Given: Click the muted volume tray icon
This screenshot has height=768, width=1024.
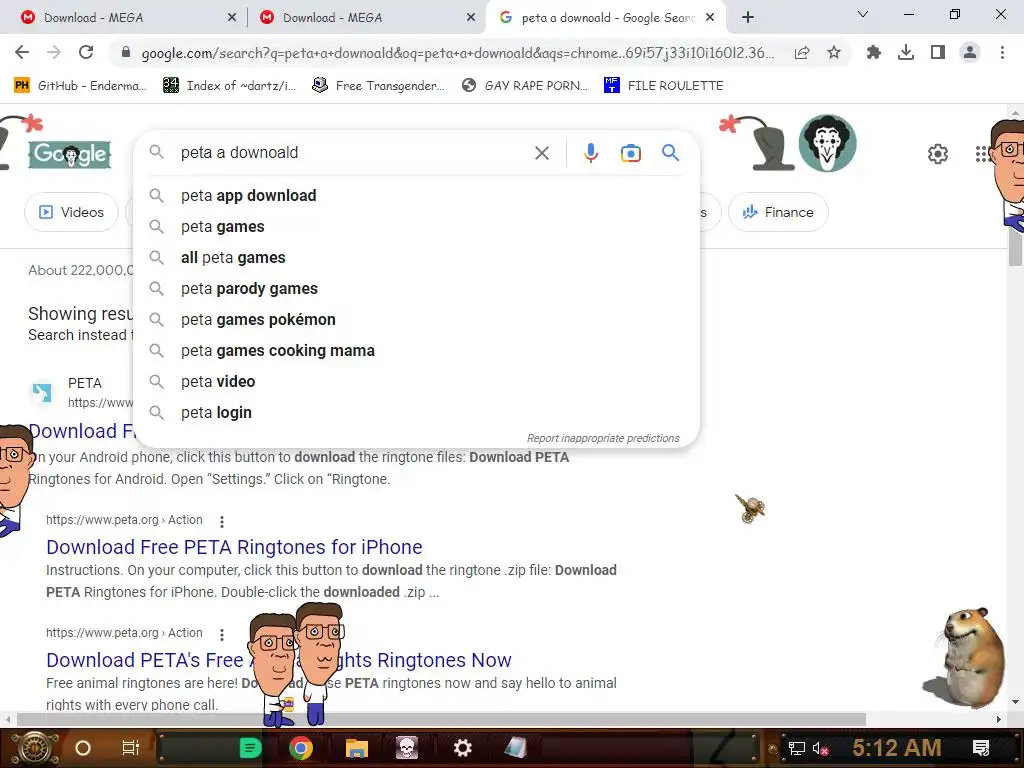Looking at the screenshot, I should [820, 748].
